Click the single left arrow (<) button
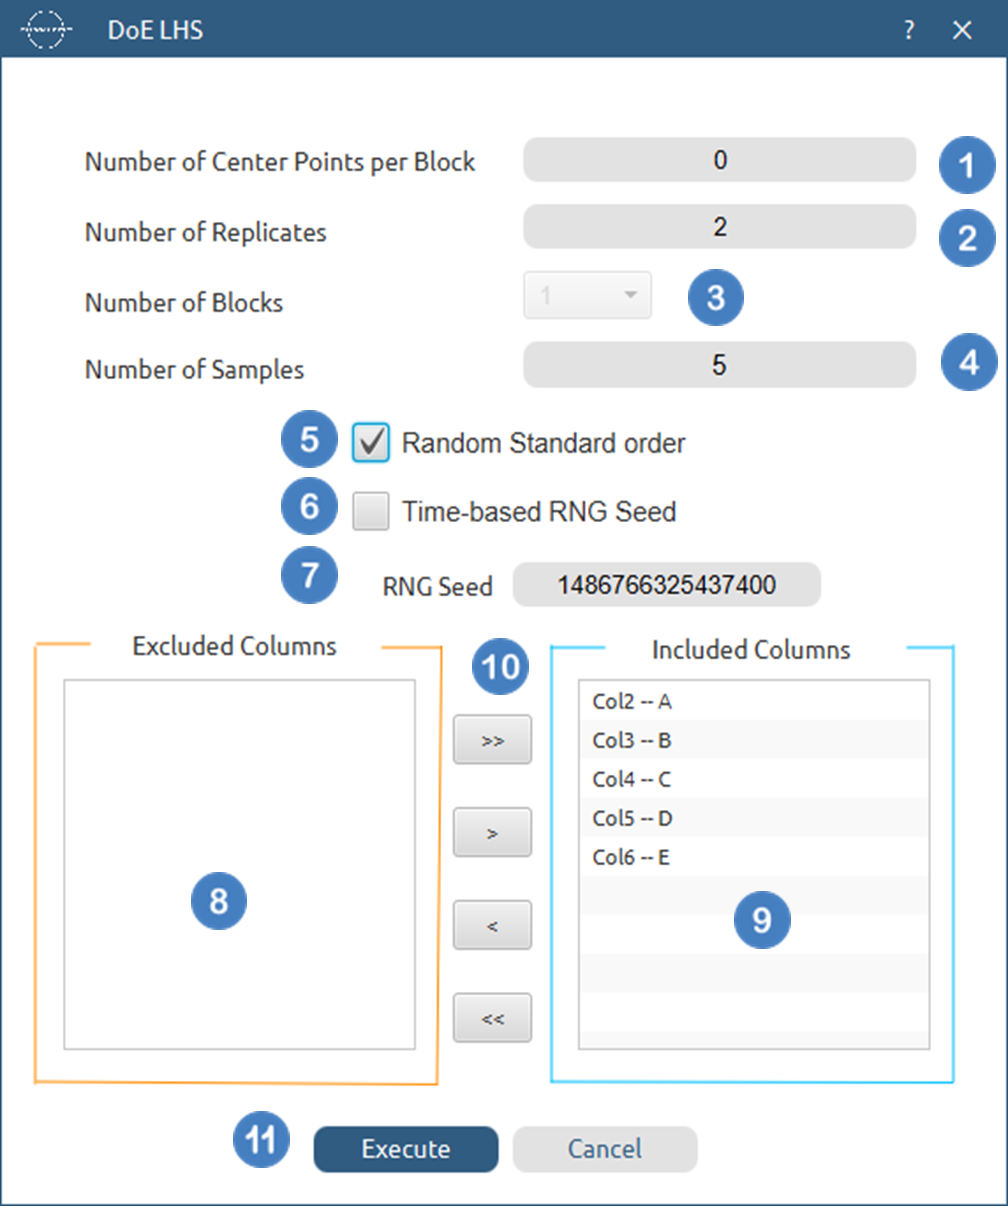Screen dimensions: 1008x1206 [492, 926]
